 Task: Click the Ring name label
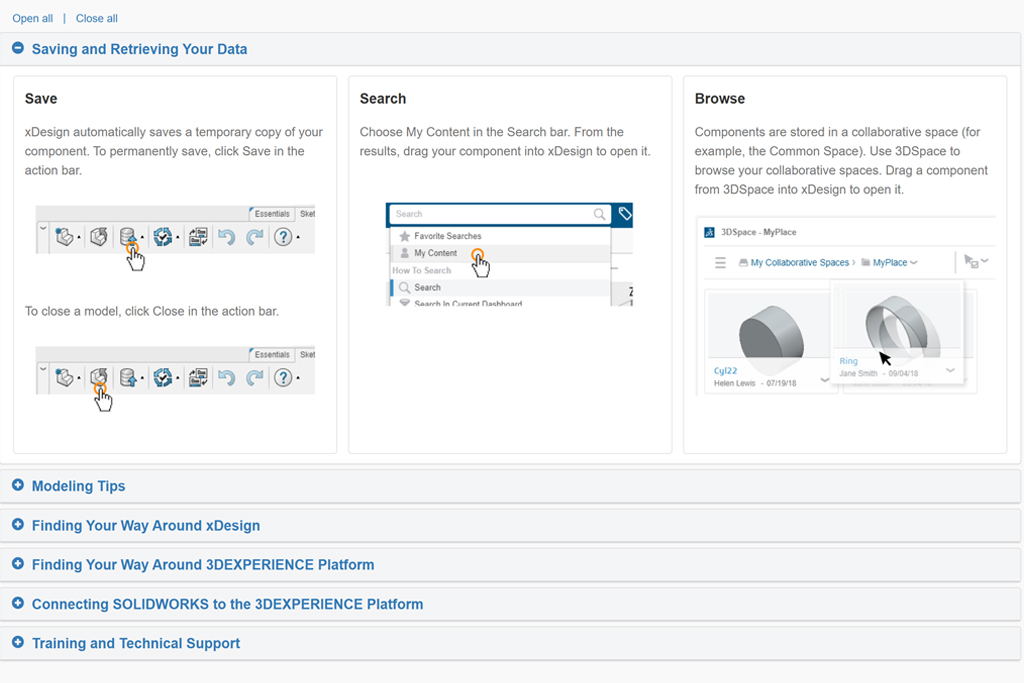(x=848, y=361)
